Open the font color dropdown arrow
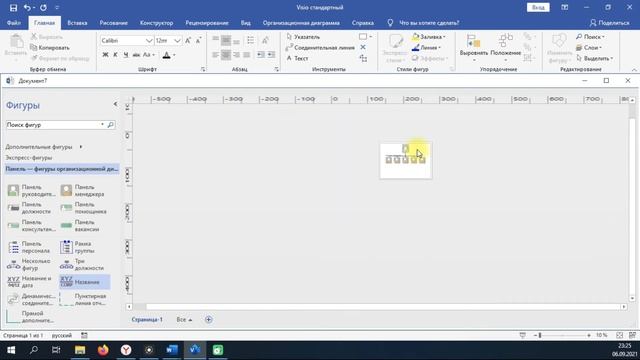The image size is (640, 360). [174, 55]
